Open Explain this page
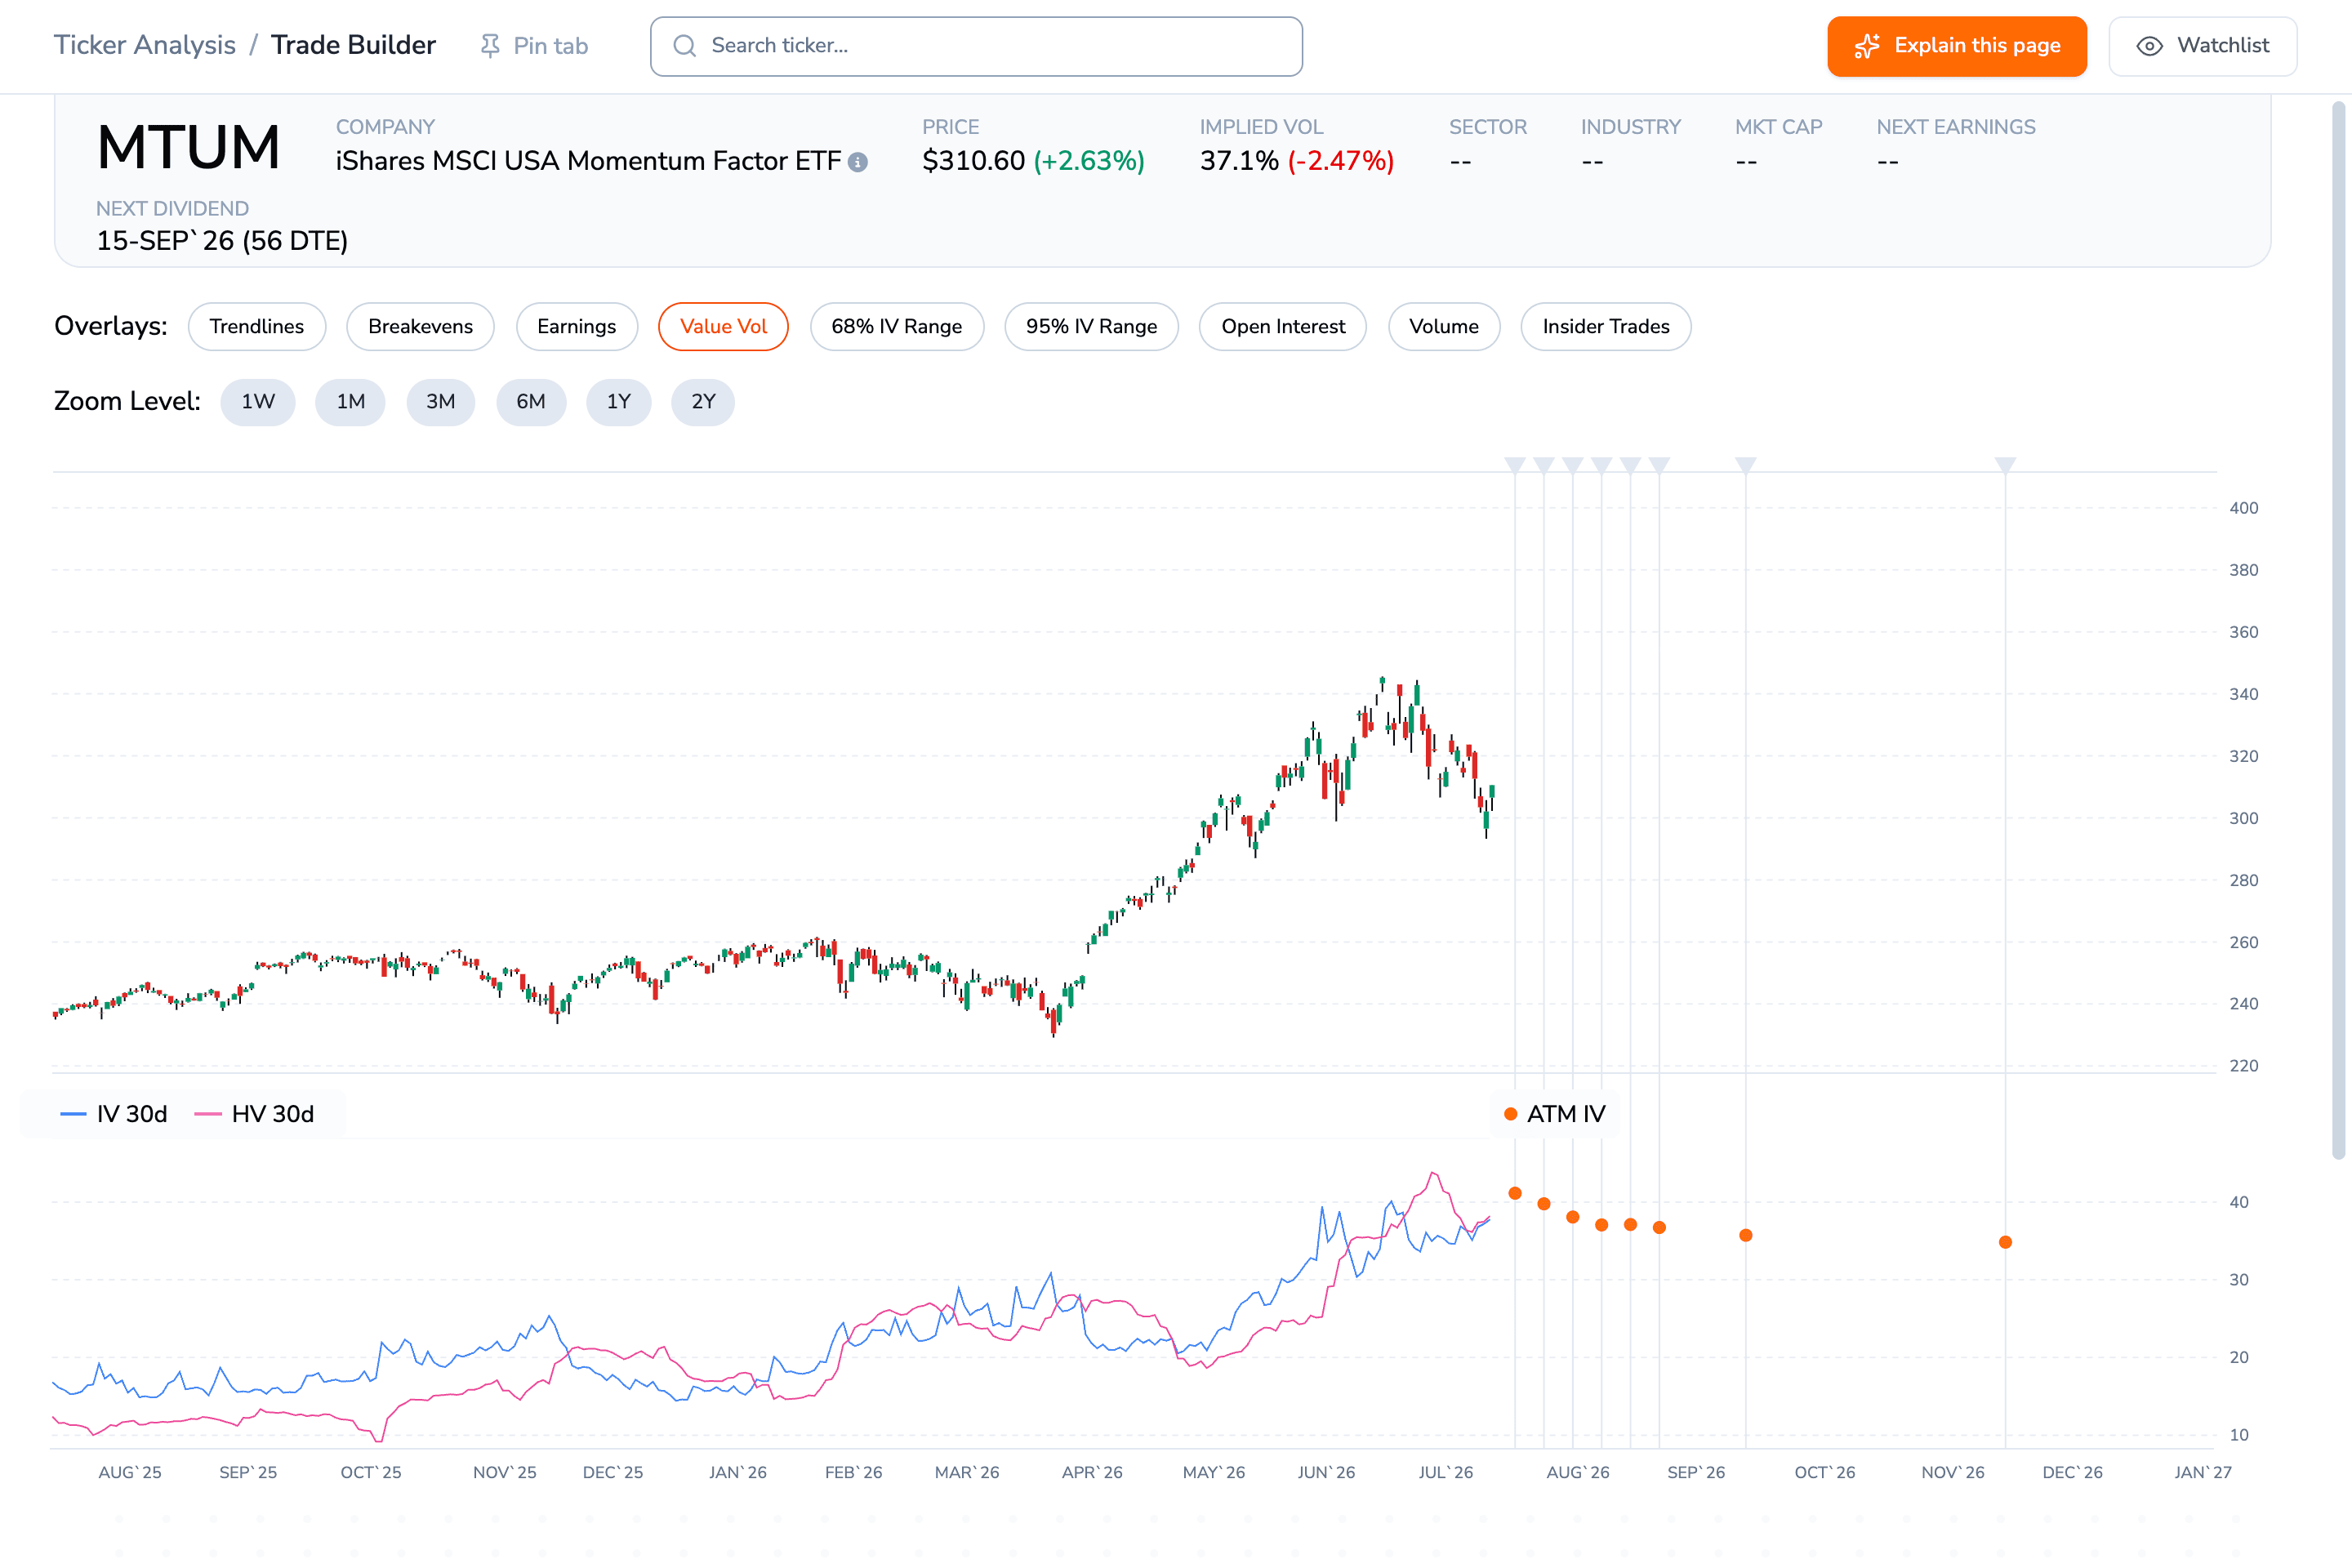The image size is (2352, 1568). pos(1957,46)
